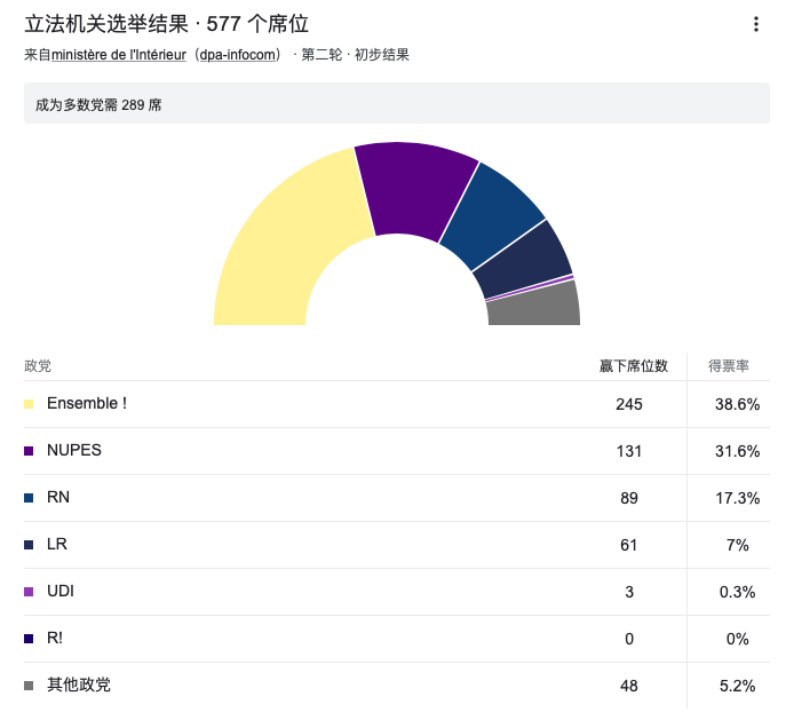Select the NUPES party row name
This screenshot has height=720, width=794.
pyautogui.click(x=74, y=451)
